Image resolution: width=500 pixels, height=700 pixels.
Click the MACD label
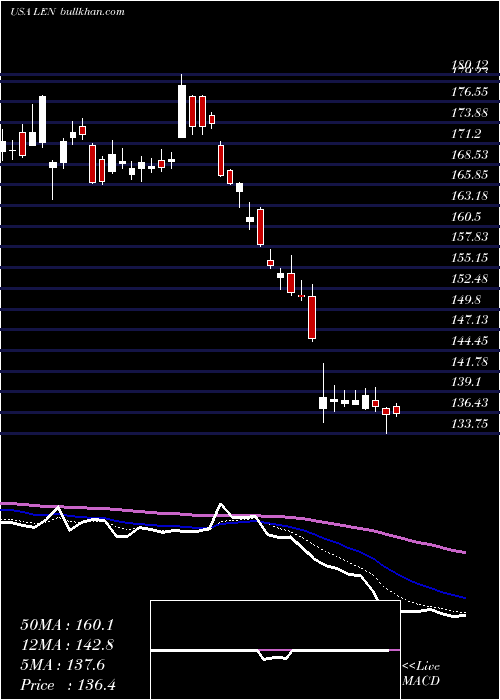tap(421, 681)
